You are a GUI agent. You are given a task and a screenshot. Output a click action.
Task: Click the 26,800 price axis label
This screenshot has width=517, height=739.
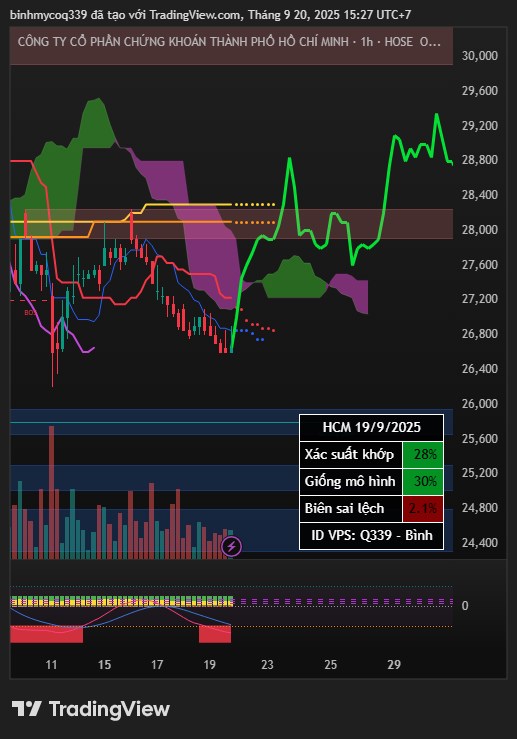(479, 334)
